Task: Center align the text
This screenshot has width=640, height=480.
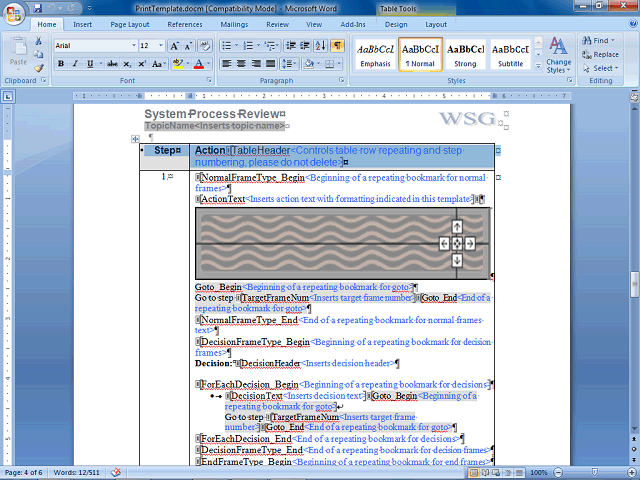Action: [241, 64]
